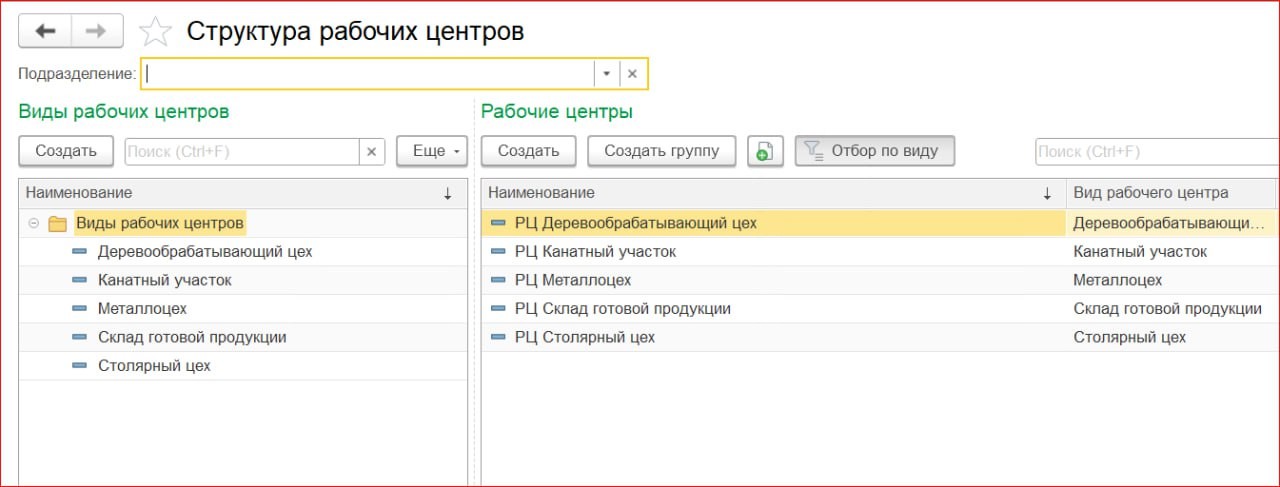The height and width of the screenshot is (487, 1280).
Task: Click the sort arrow in left Наименование header
Action: coord(447,193)
